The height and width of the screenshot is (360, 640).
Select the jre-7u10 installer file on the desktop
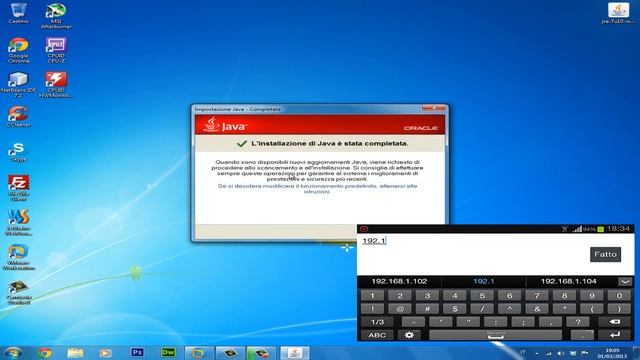pyautogui.click(x=618, y=13)
